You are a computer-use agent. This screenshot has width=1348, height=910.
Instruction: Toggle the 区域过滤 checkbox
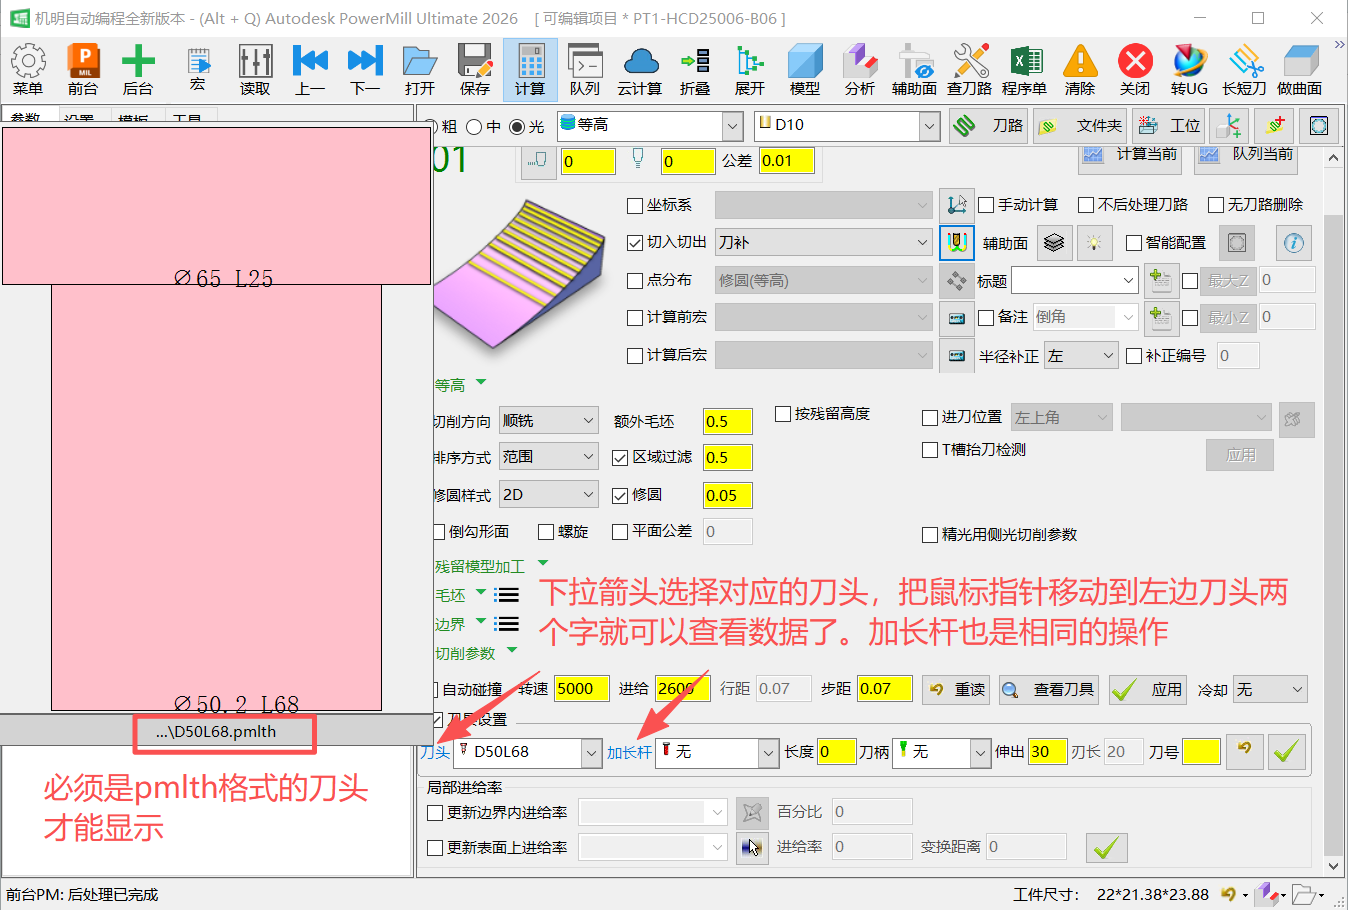point(620,458)
